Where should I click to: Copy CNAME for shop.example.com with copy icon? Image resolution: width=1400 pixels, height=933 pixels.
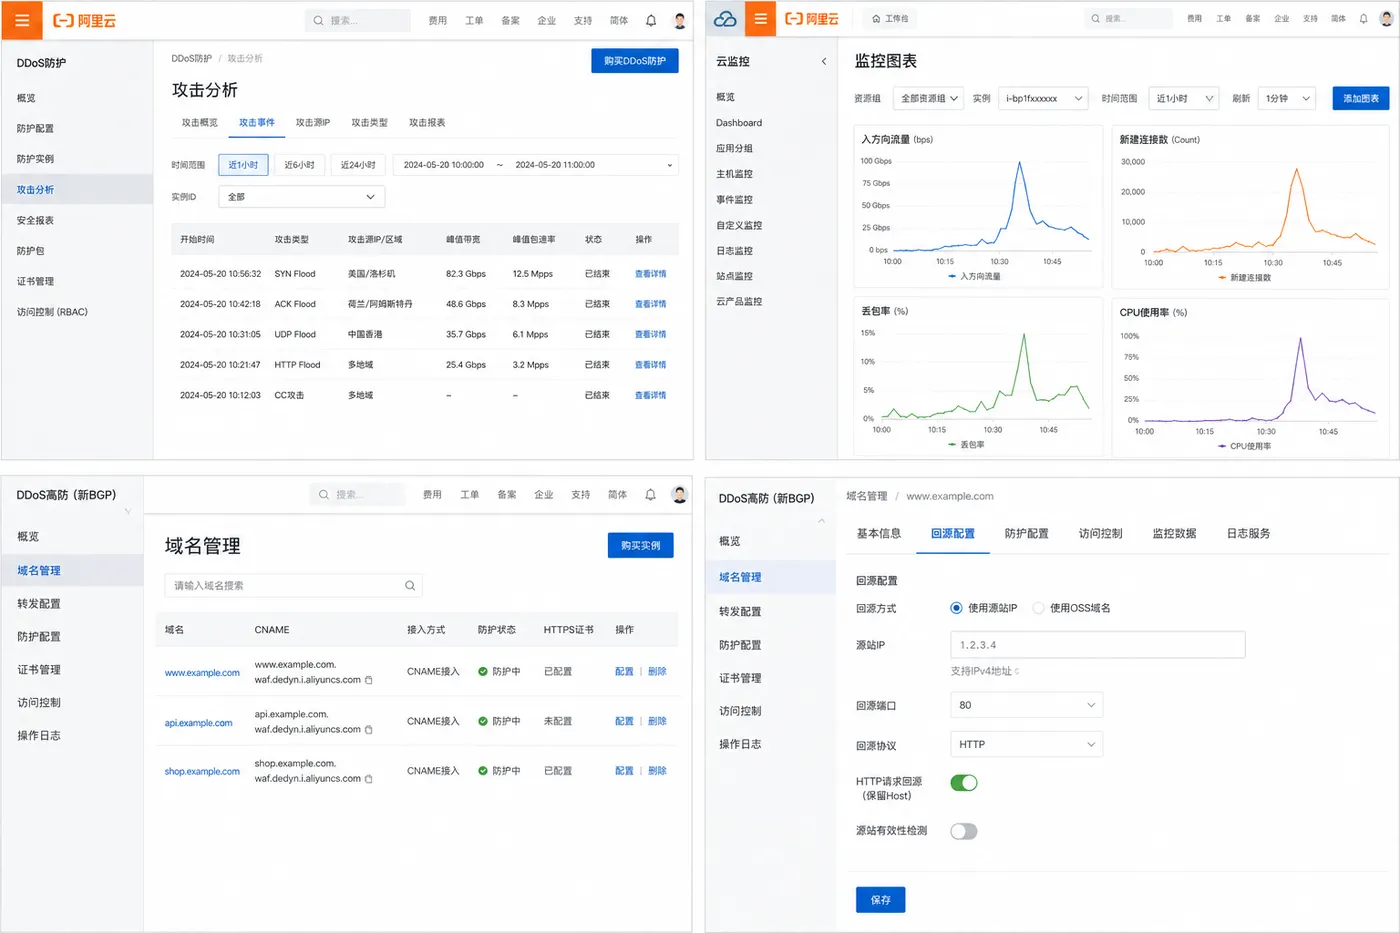pos(369,779)
